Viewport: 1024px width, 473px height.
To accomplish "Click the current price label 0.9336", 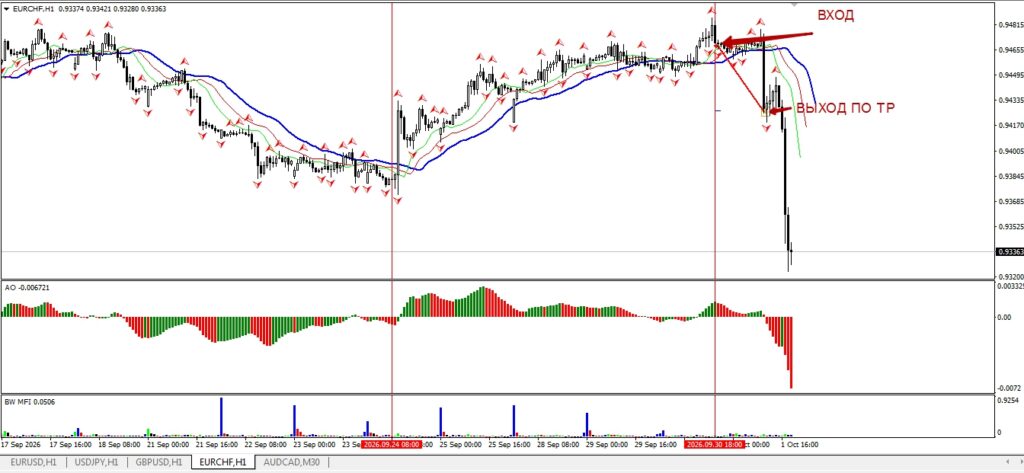I will [1010, 252].
